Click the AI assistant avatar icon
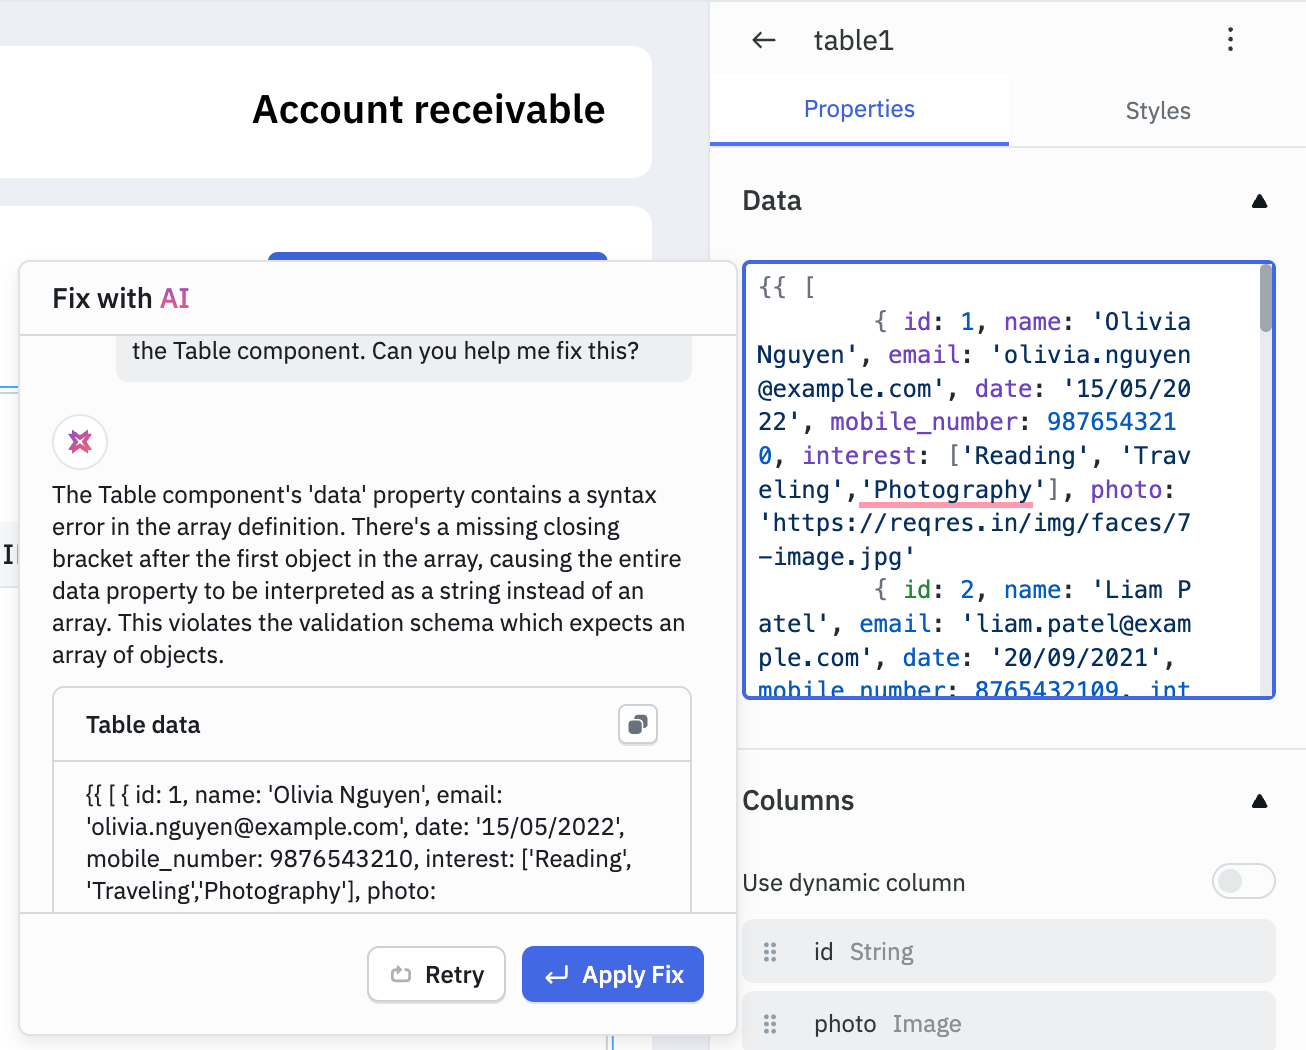This screenshot has height=1050, width=1306. pos(80,442)
